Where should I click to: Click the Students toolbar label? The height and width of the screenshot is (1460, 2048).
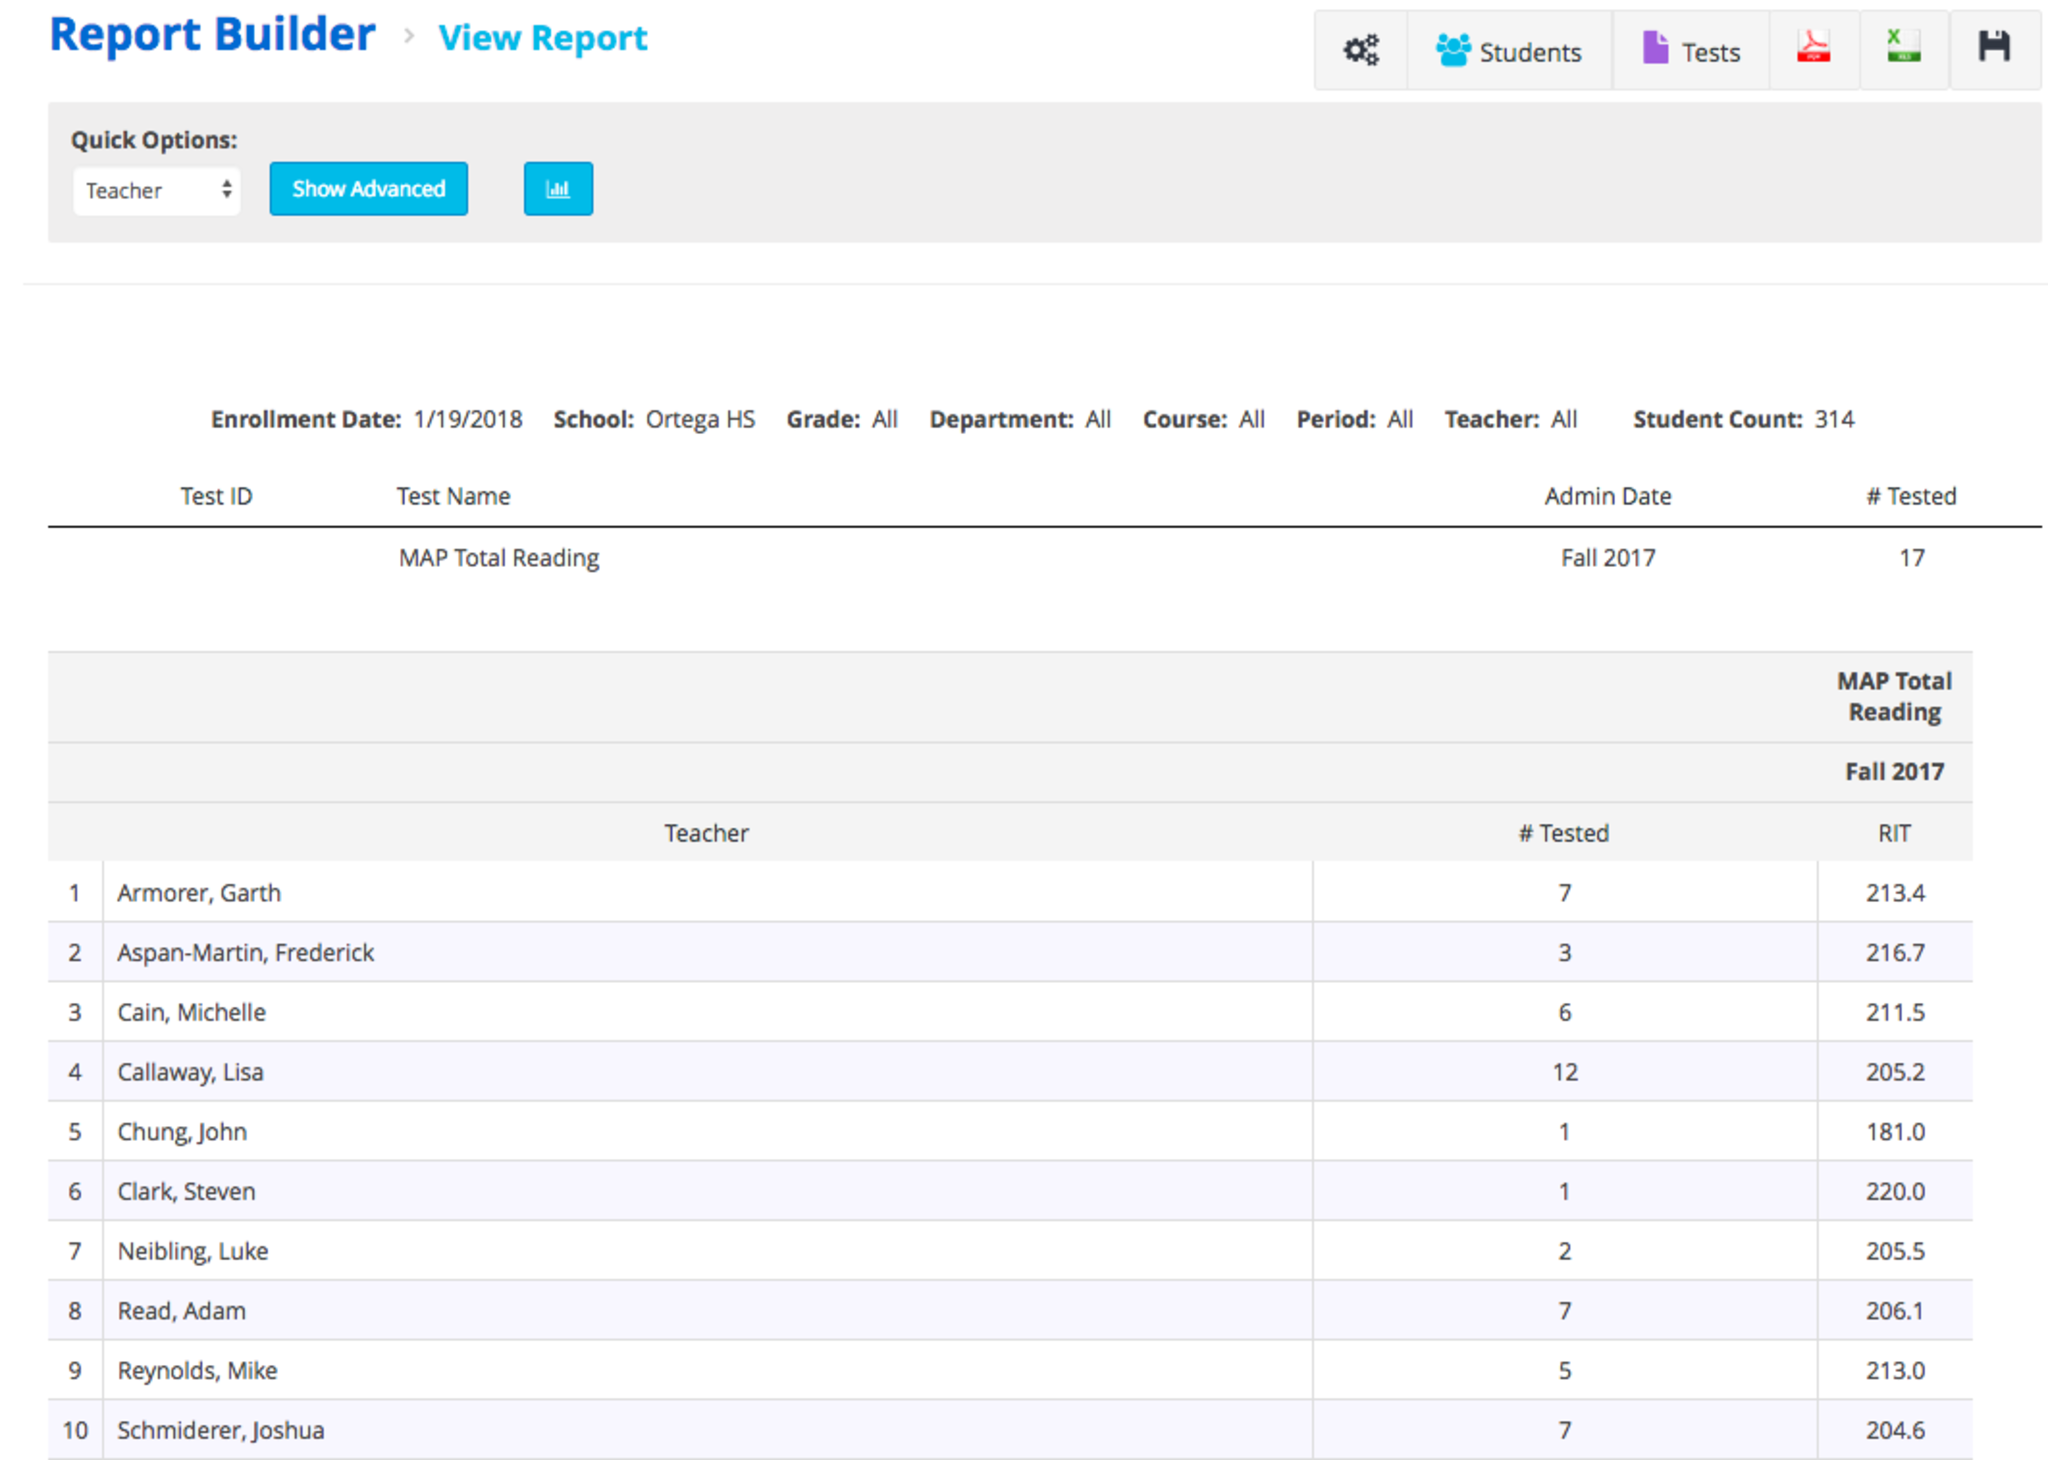(x=1530, y=52)
